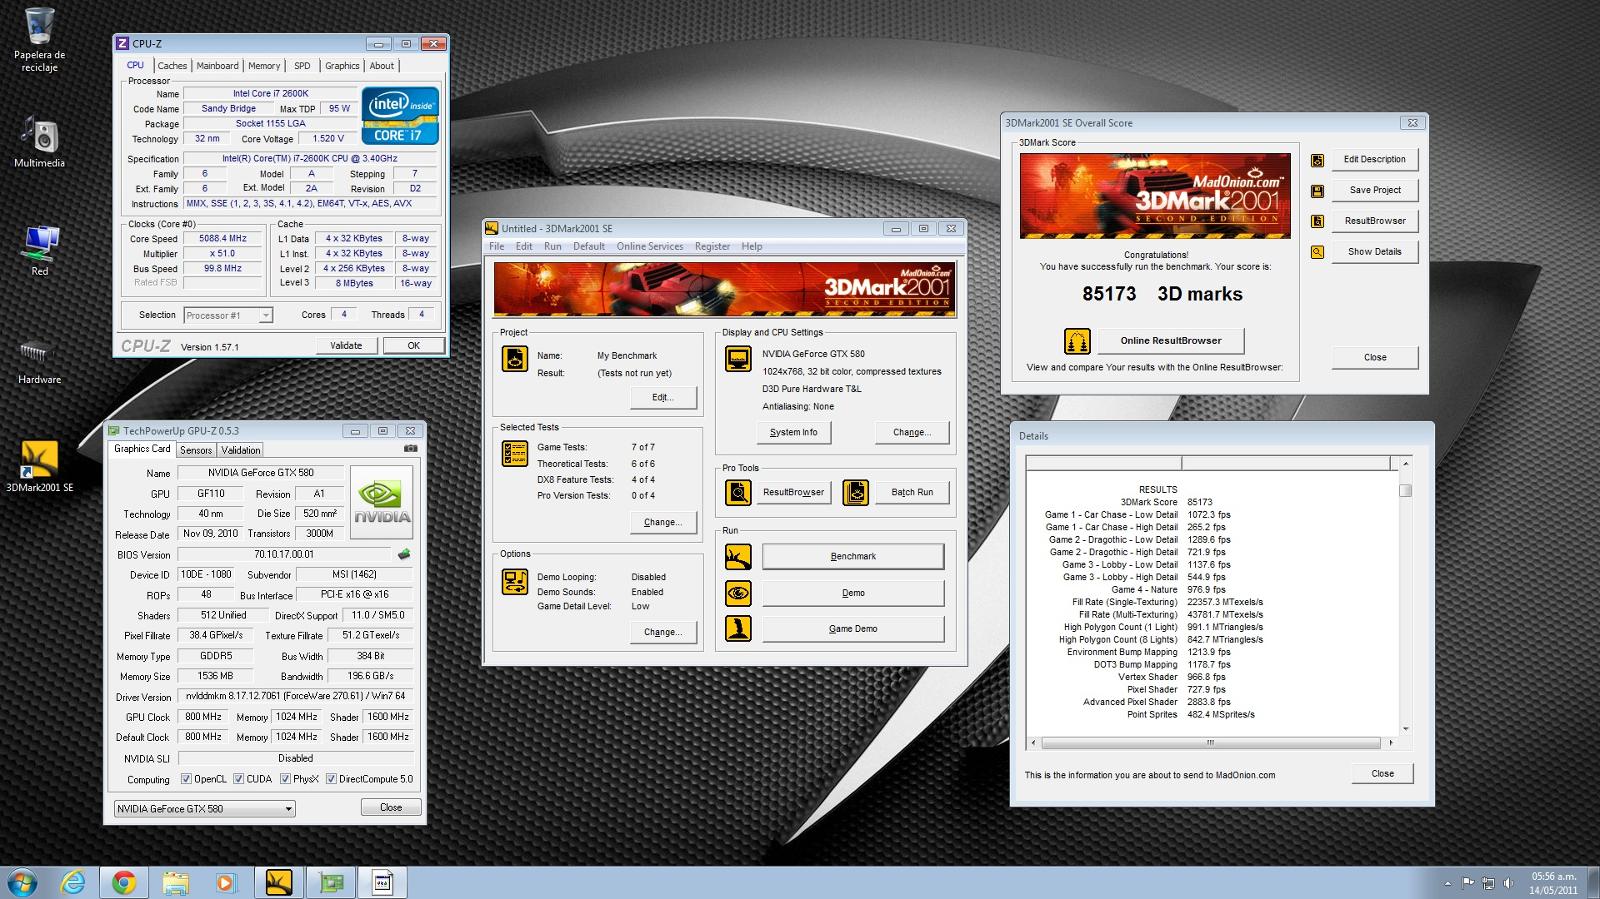Click the Demo eye icon
Screen dimensions: 1600x899
(x=738, y=593)
